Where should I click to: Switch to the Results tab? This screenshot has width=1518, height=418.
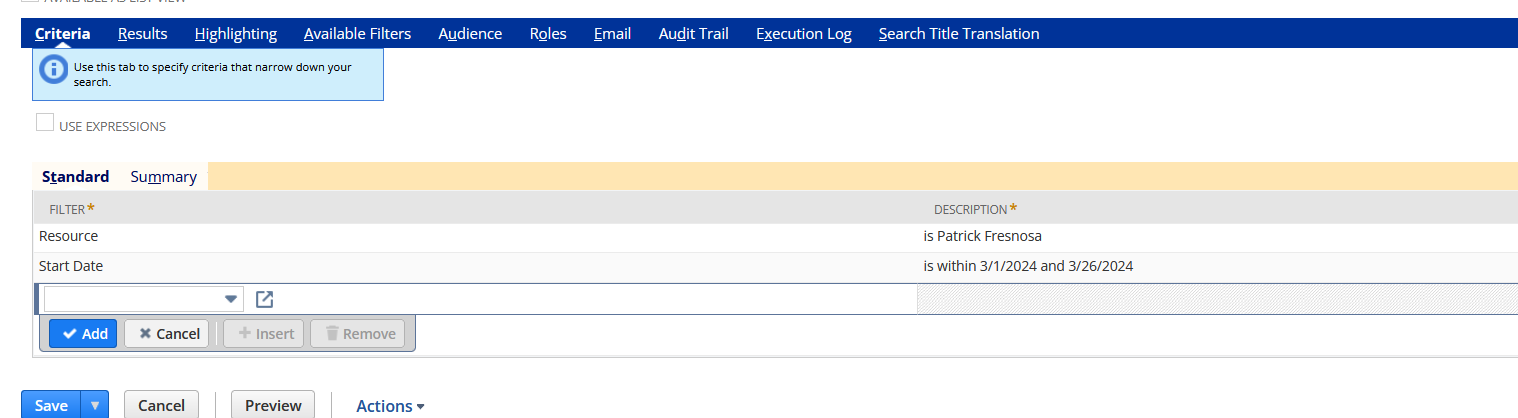point(142,34)
